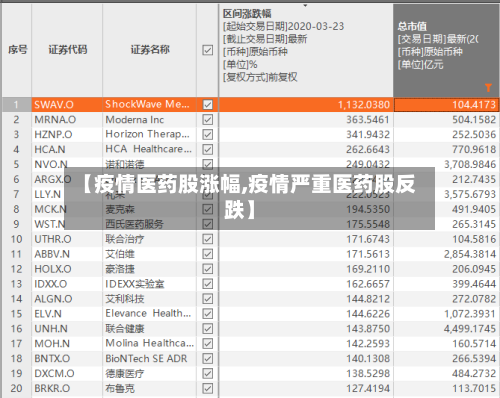Select the BioNTech SE ADR name cell

(x=150, y=358)
